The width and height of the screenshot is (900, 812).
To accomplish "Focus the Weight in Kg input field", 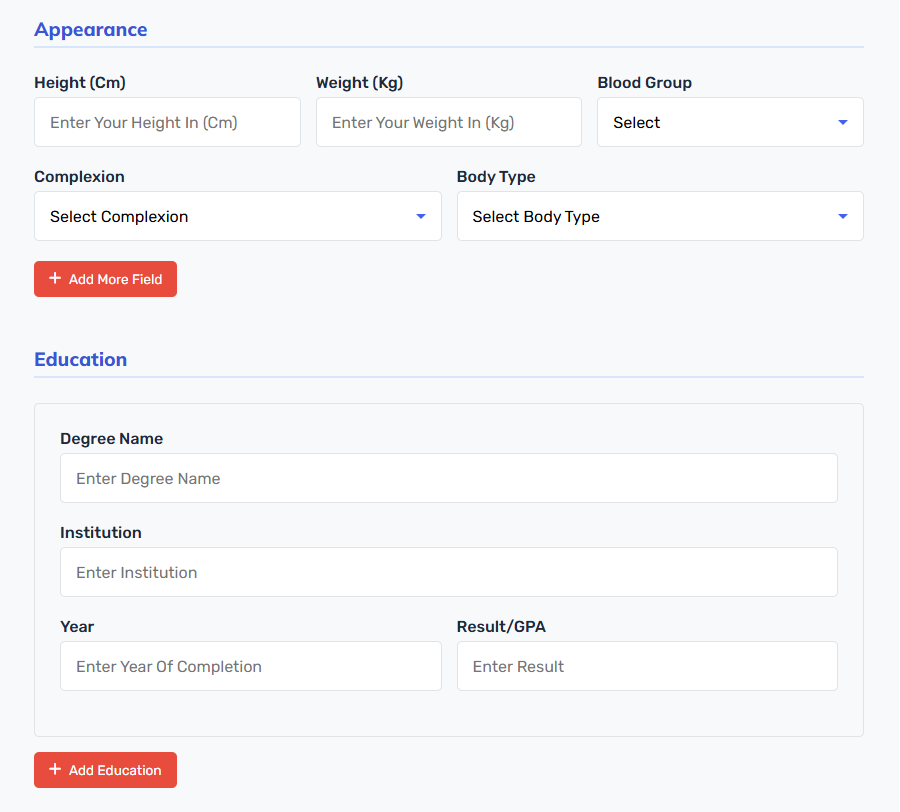I will (x=449, y=122).
